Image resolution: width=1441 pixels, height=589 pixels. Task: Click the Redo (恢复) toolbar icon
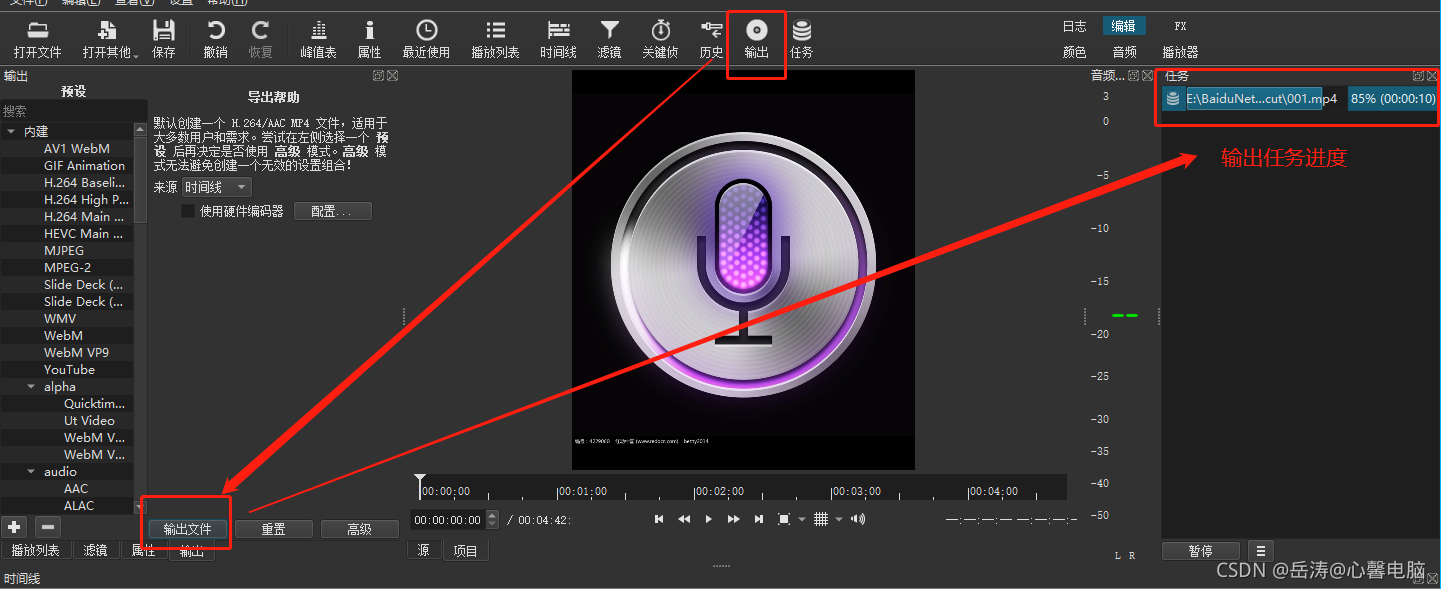click(x=260, y=31)
